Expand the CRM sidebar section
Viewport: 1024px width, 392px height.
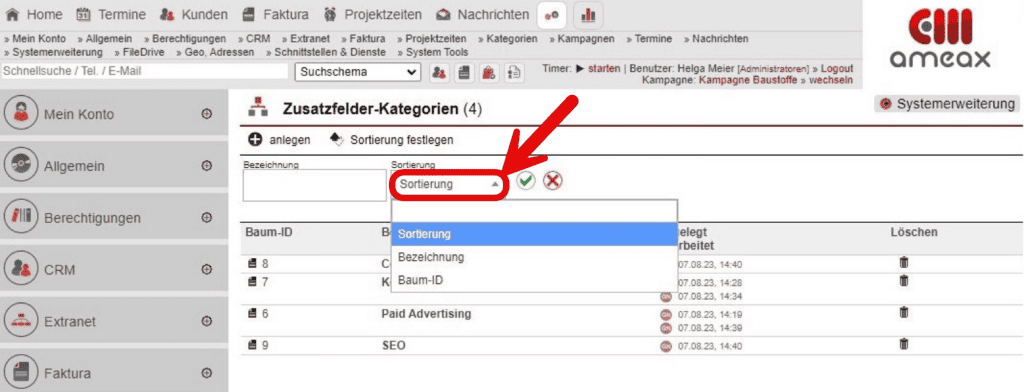coord(206,269)
